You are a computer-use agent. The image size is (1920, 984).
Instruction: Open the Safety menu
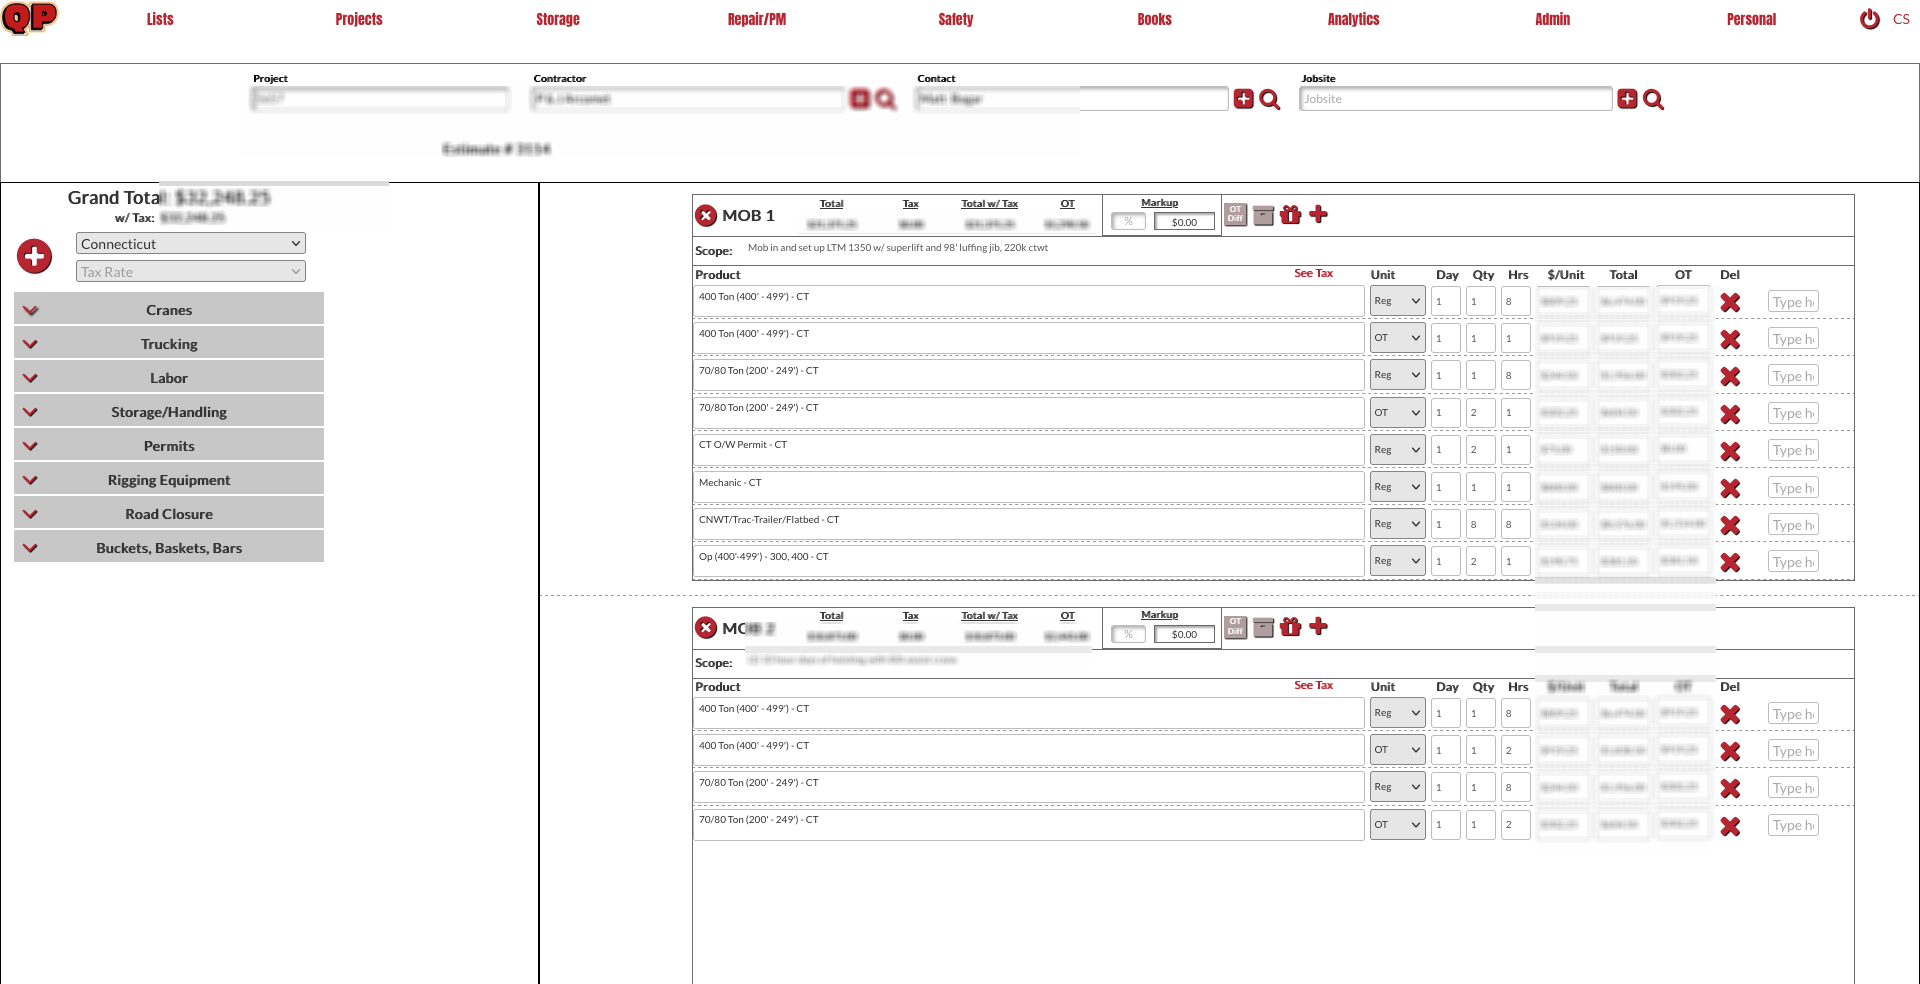point(956,19)
